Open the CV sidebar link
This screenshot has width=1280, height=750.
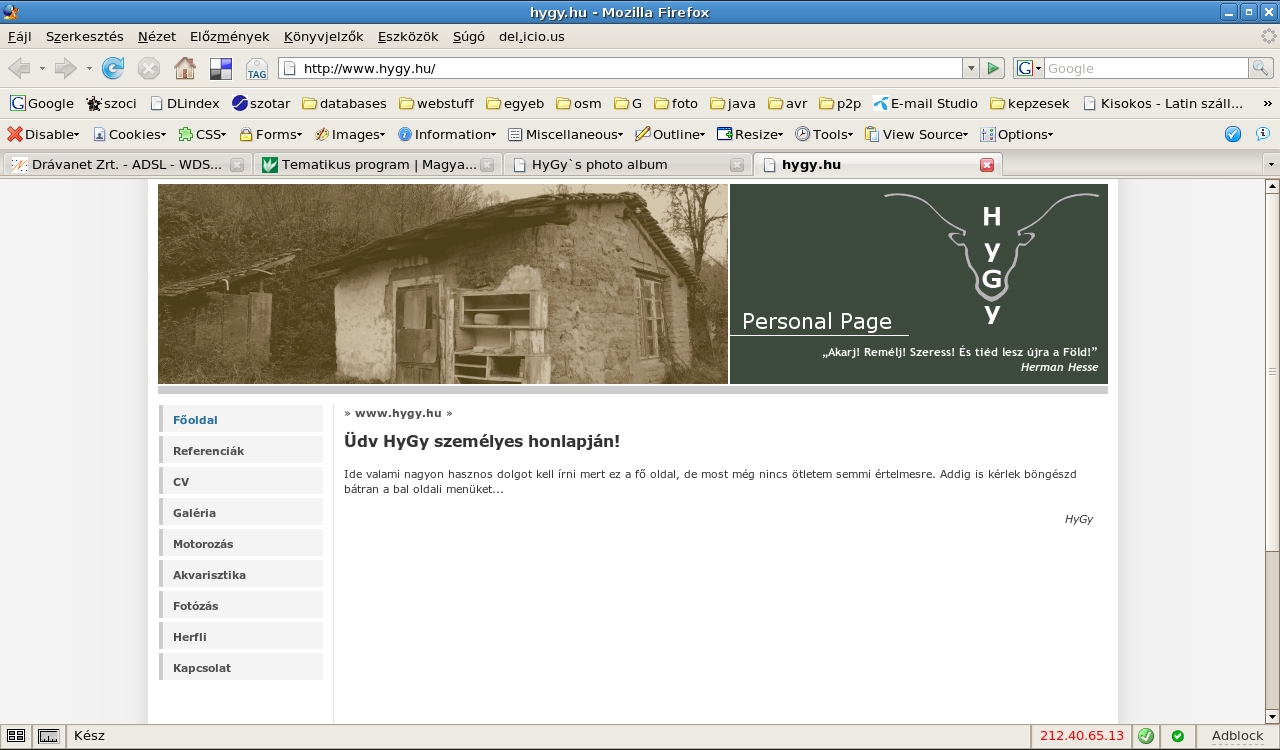pyautogui.click(x=241, y=482)
